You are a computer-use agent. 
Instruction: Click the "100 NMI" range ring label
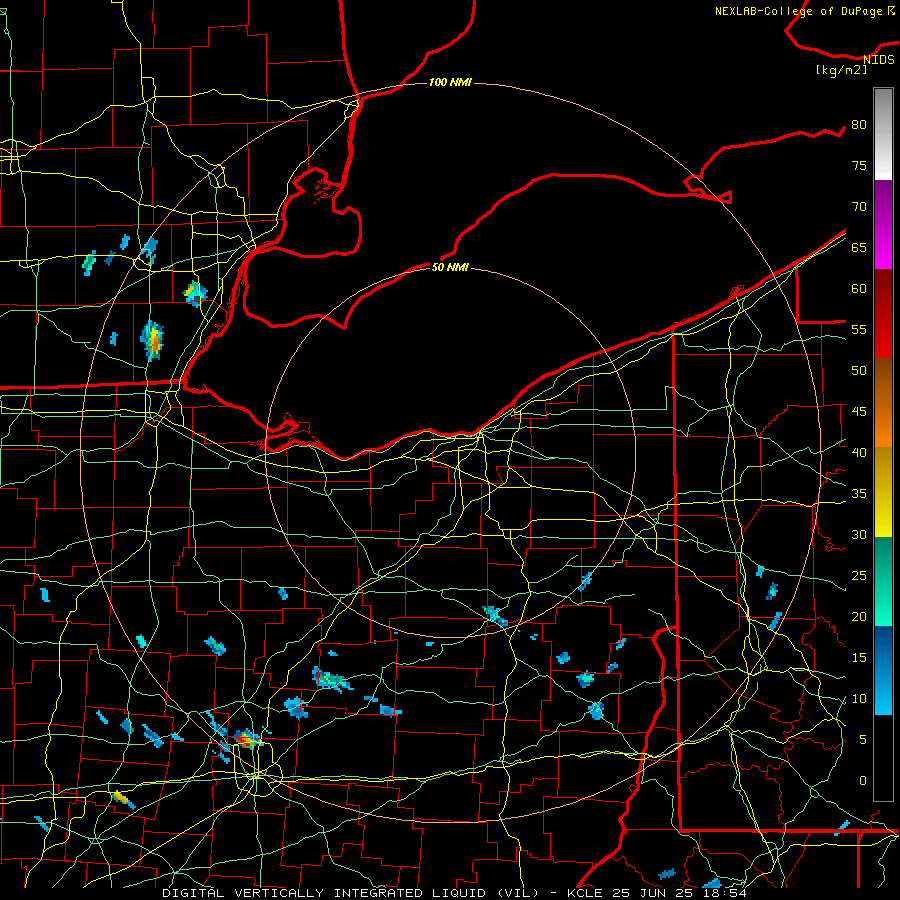click(x=450, y=82)
